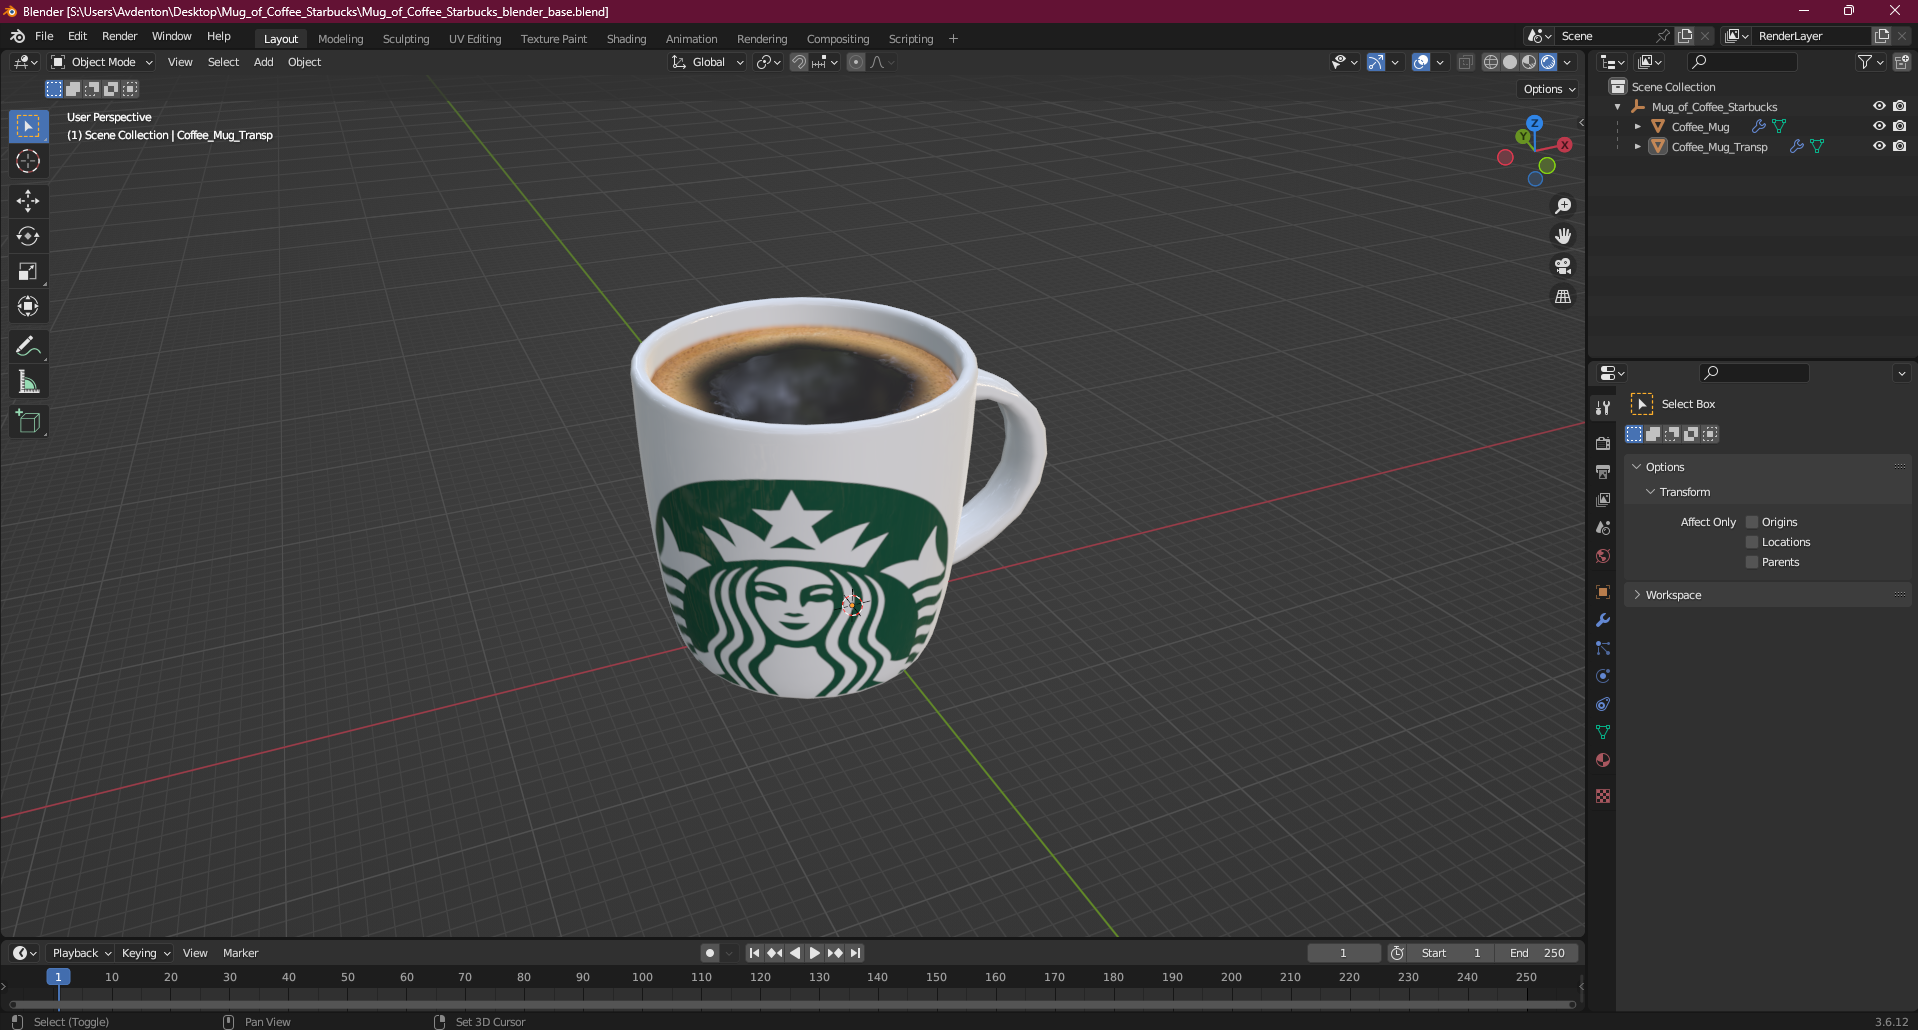The width and height of the screenshot is (1918, 1030).
Task: Toggle camera view with the camera icon
Action: pos(1563,266)
